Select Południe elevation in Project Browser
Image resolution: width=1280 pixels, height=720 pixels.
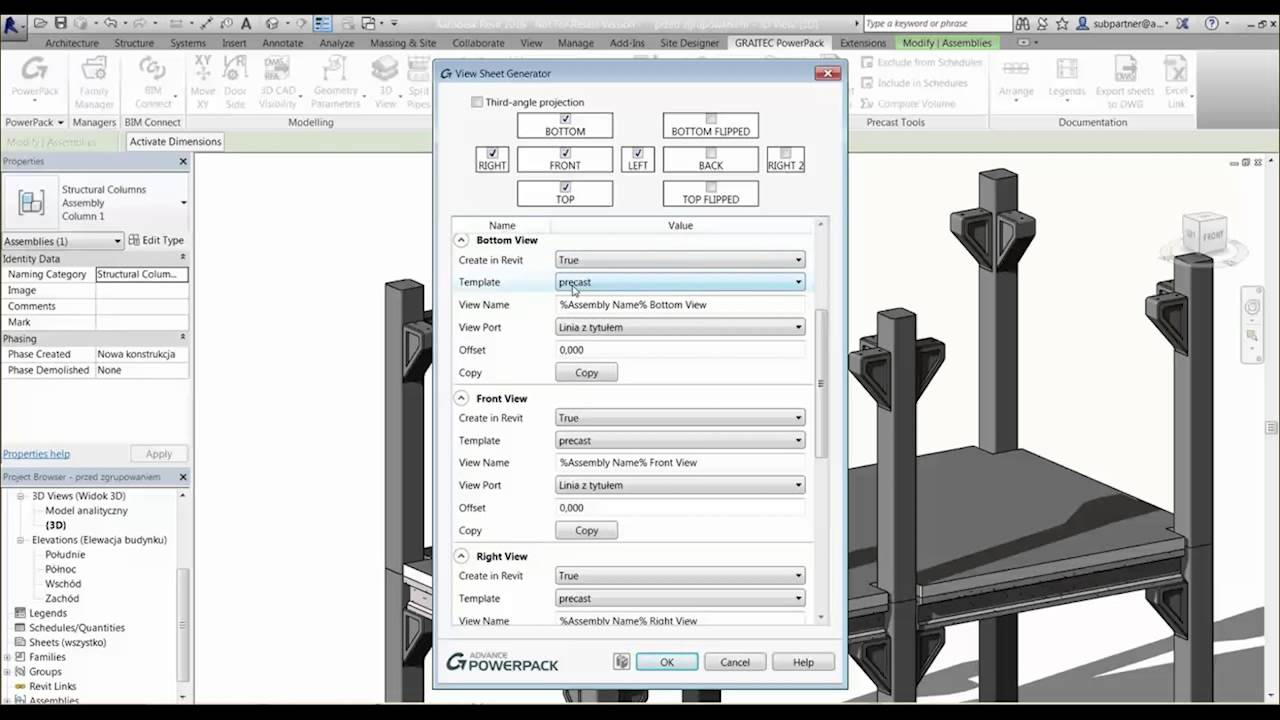click(x=65, y=554)
